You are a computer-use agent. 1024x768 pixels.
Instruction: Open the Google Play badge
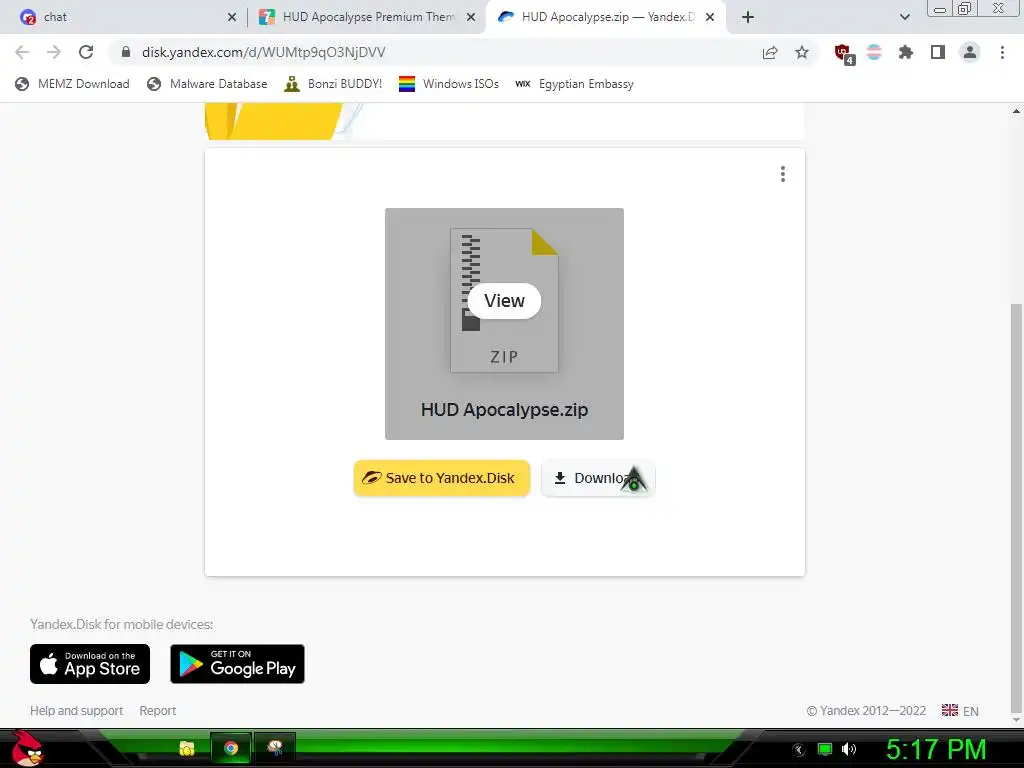[x=237, y=664]
